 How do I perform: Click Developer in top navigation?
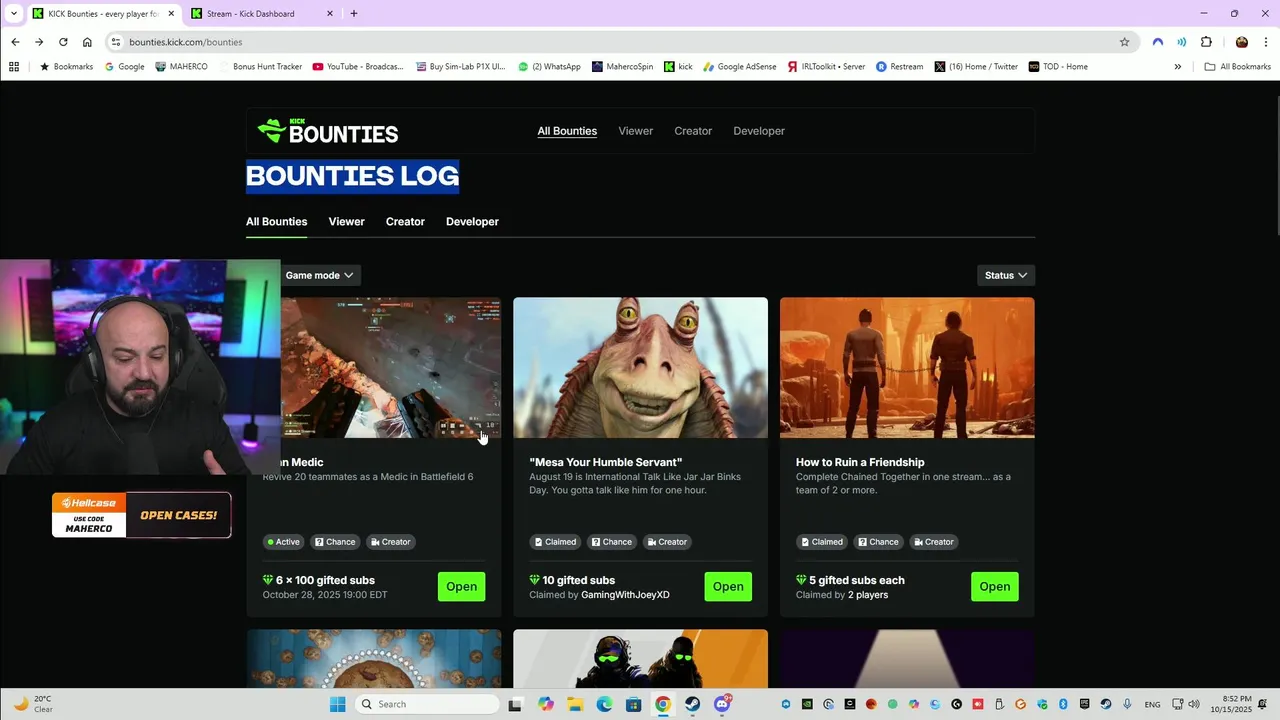759,131
